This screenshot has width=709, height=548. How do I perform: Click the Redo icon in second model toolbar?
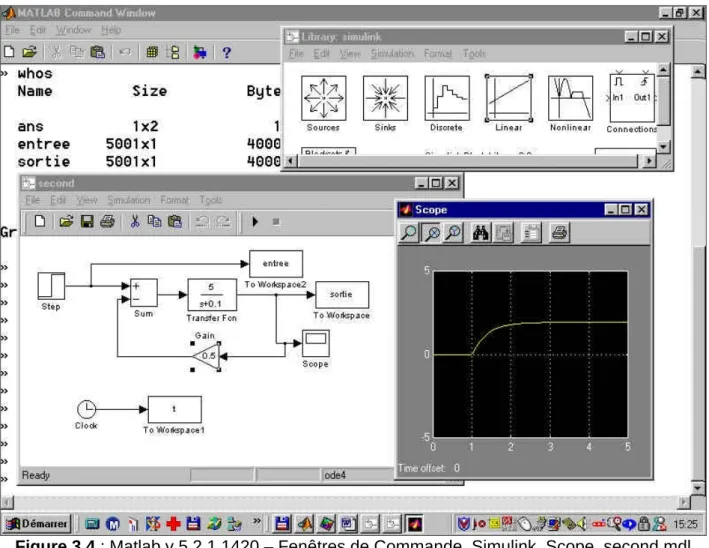pyautogui.click(x=223, y=222)
